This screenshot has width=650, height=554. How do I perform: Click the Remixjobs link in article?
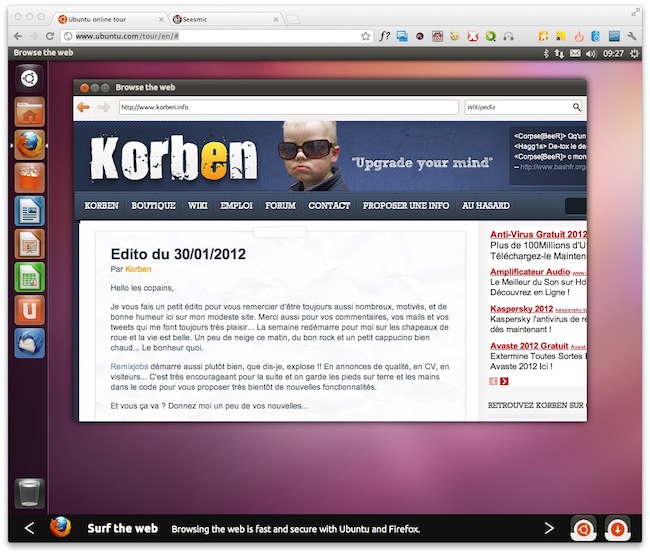point(129,367)
